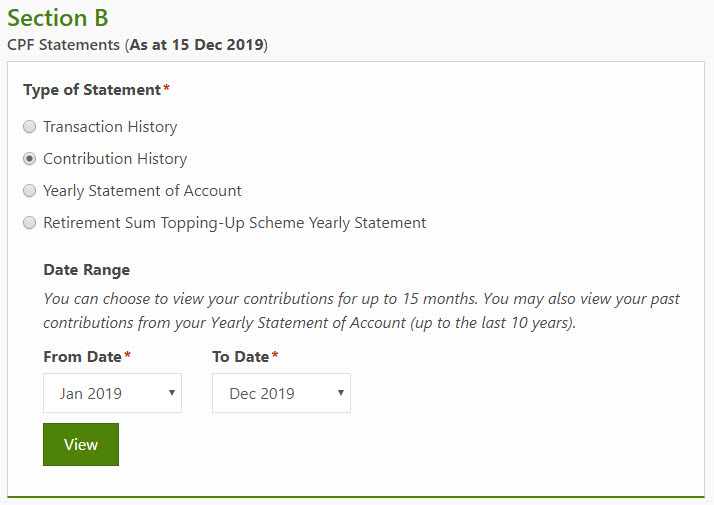Pick the Retirement Sum Topping-Up Scheme radio button
The width and height of the screenshot is (714, 505).
pyautogui.click(x=30, y=223)
